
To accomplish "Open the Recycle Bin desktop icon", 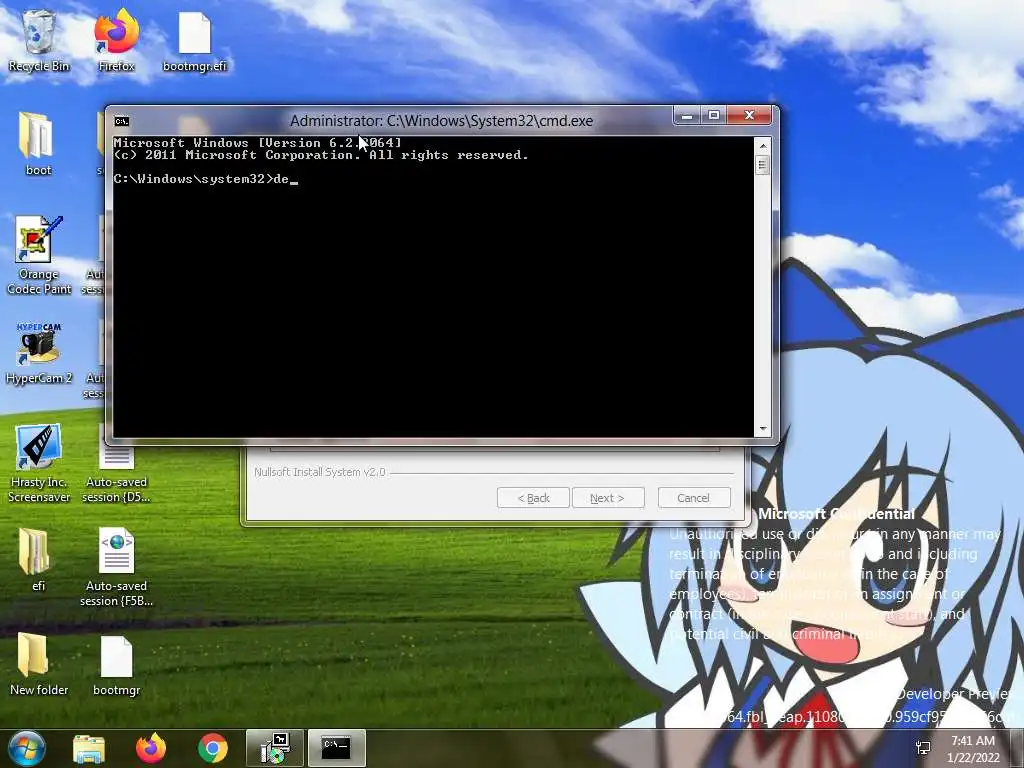I will tap(39, 40).
